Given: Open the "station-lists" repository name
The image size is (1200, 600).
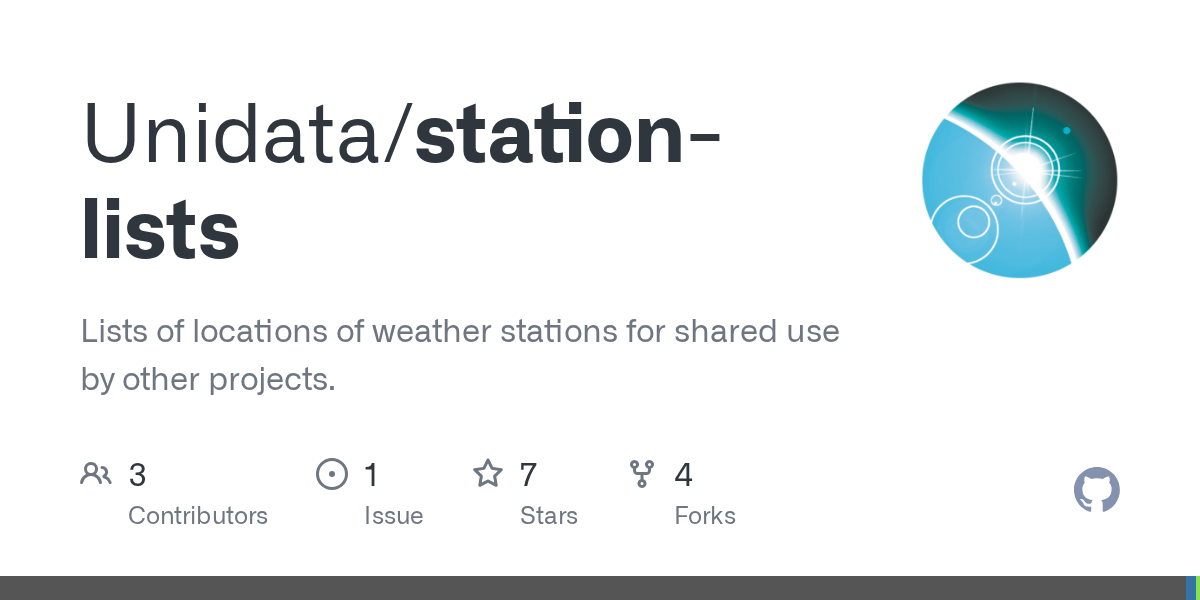Looking at the screenshot, I should (x=400, y=185).
